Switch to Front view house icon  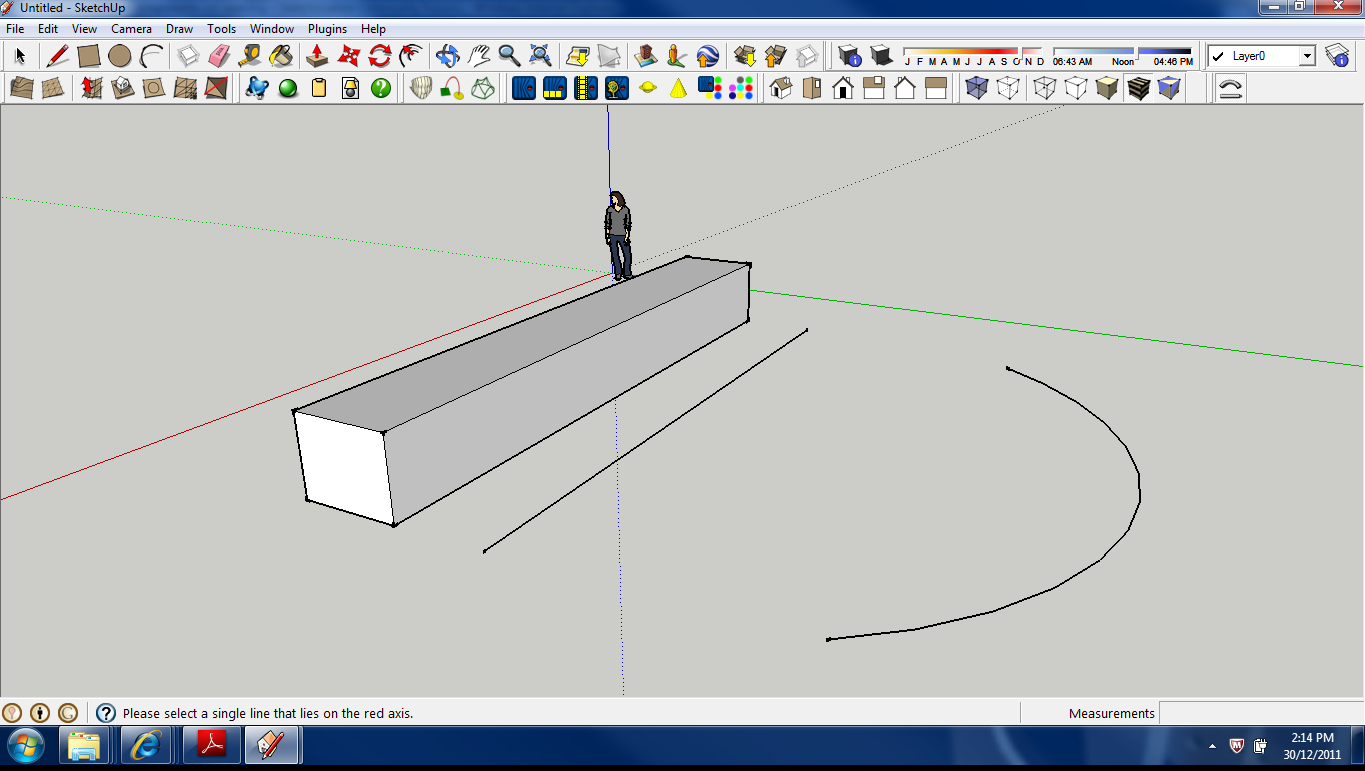click(843, 88)
